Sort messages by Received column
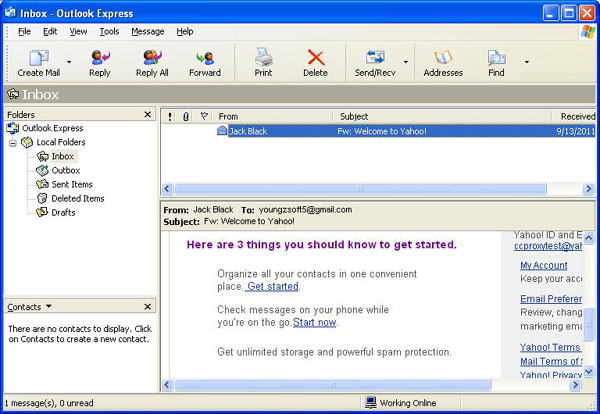This screenshot has height=414, width=600. click(x=574, y=116)
